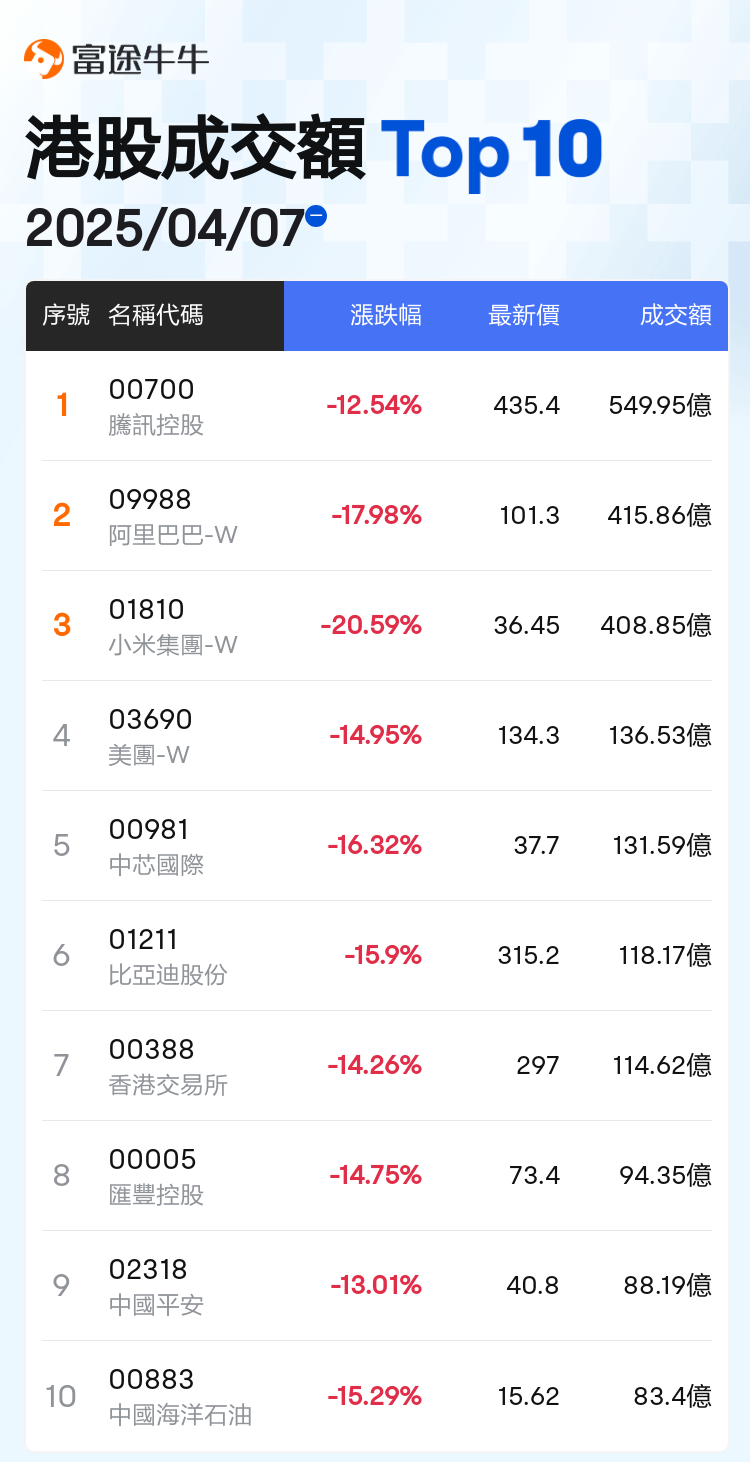The image size is (750, 1462).
Task: Open 中國平安 02318 stock row
Action: point(377,1286)
